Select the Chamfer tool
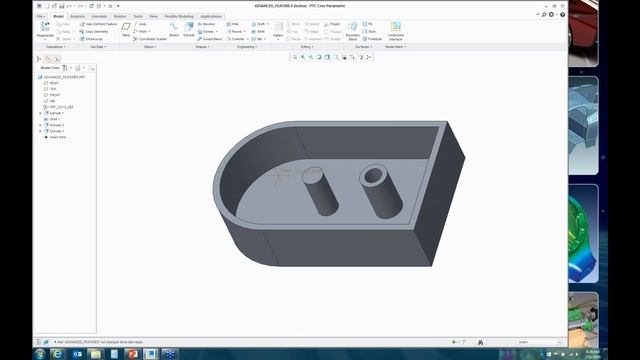This screenshot has height=360, width=640. pyautogui.click(x=238, y=39)
